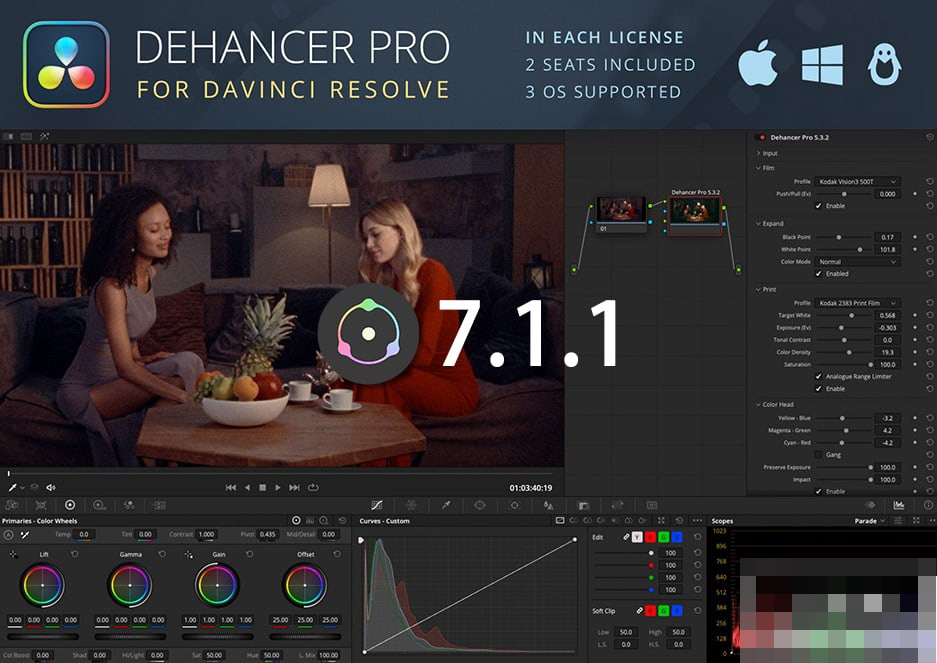The image size is (937, 663).
Task: Open the Tracker palette icon
Action: tap(515, 506)
